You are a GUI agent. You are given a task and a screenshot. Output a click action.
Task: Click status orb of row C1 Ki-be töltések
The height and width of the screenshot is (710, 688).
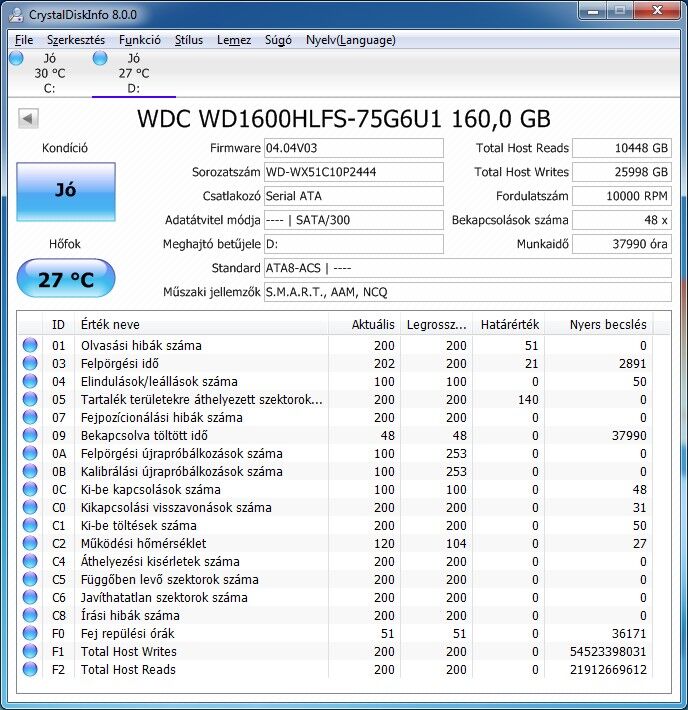pos(30,525)
